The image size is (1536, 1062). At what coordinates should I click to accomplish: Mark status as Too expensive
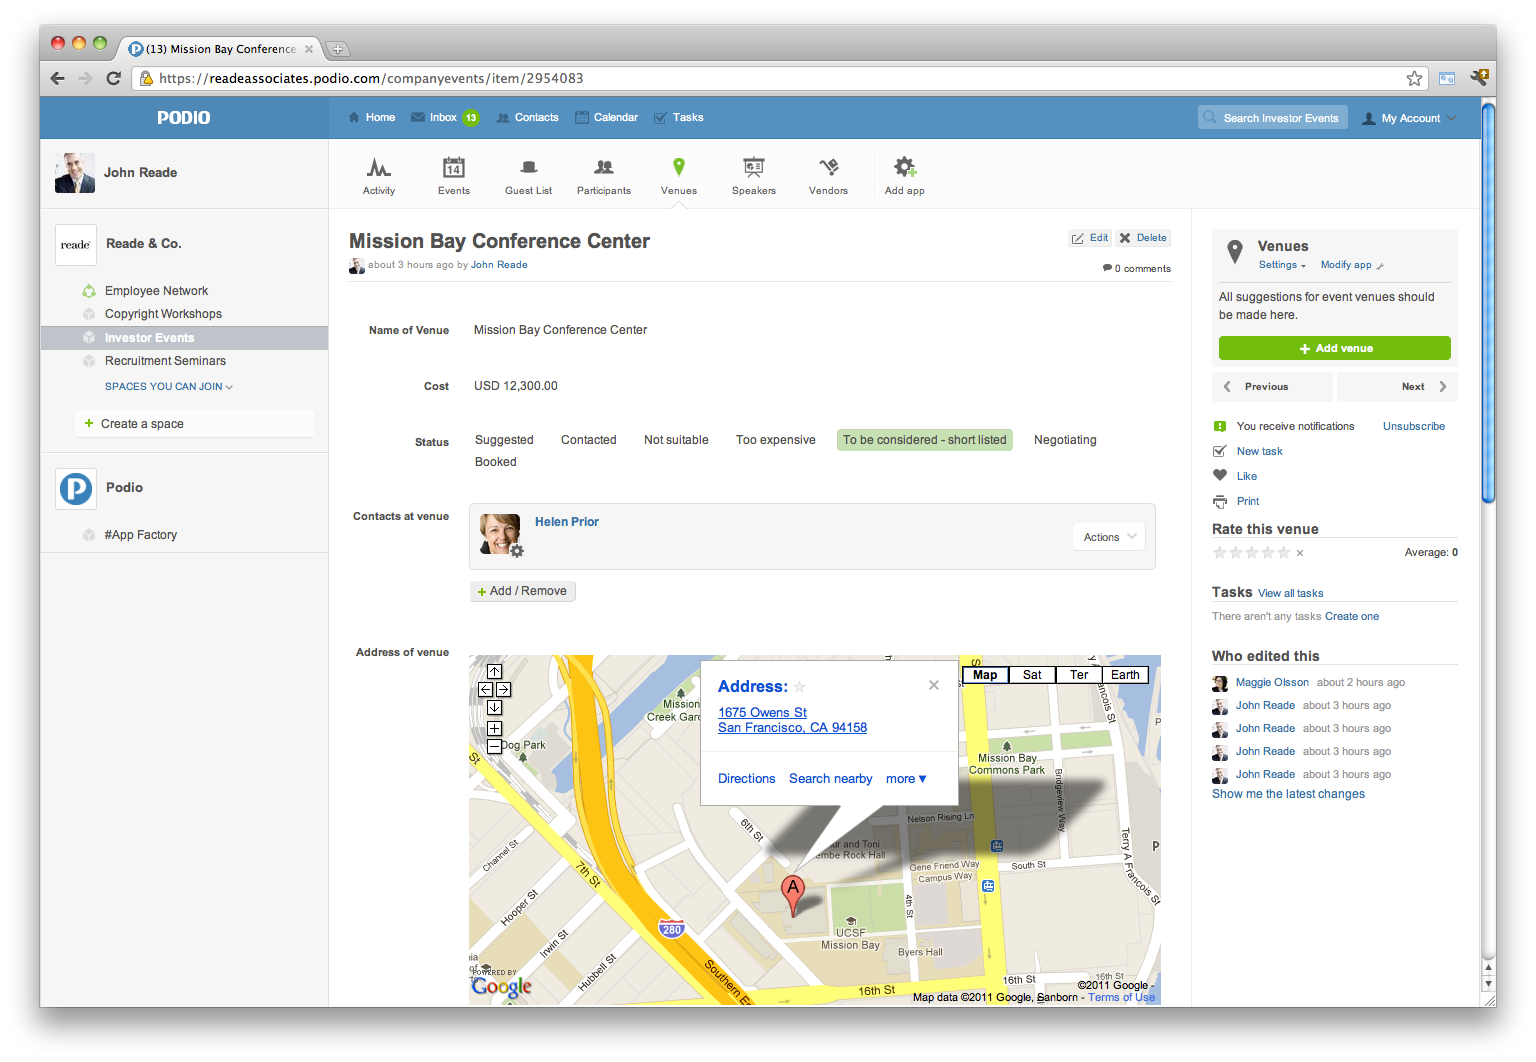[x=775, y=440]
